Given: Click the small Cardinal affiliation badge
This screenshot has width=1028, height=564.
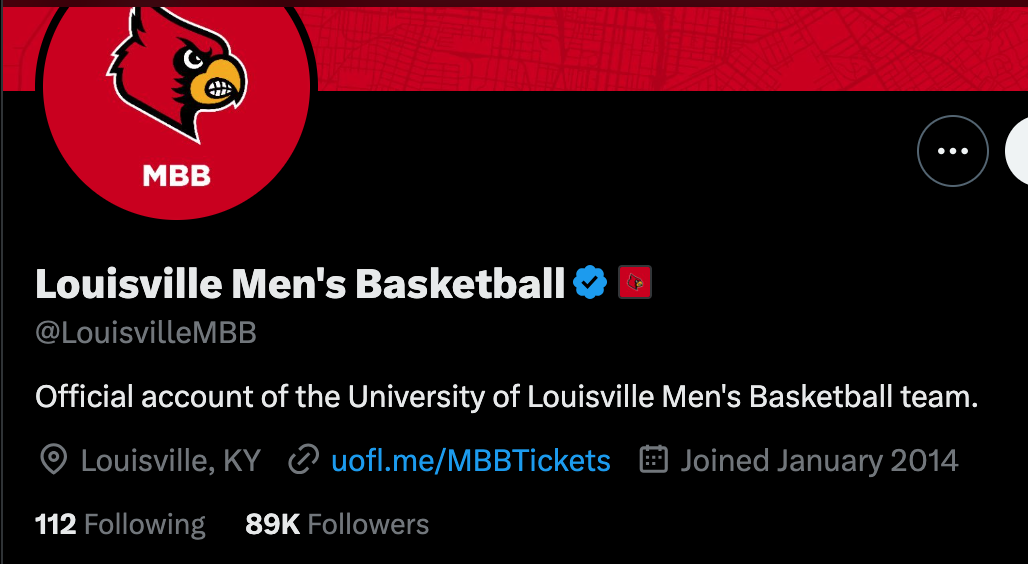Looking at the screenshot, I should pos(635,283).
